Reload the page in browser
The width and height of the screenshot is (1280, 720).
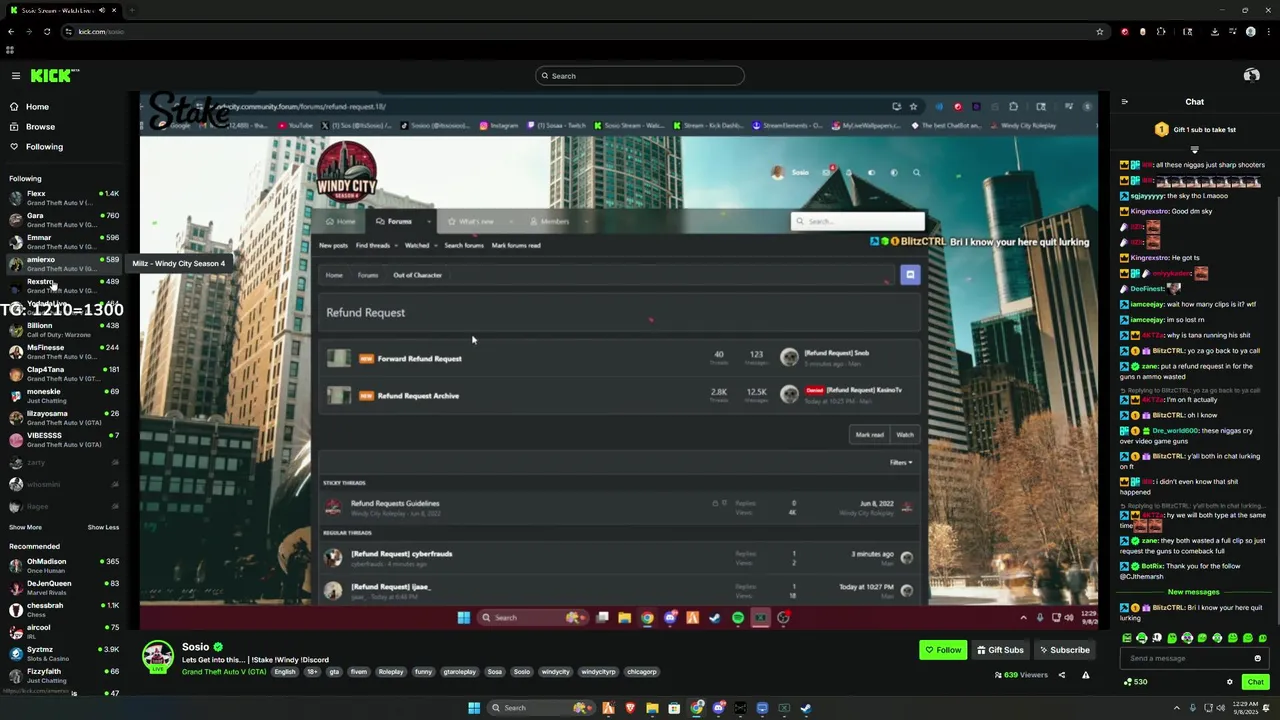click(47, 32)
